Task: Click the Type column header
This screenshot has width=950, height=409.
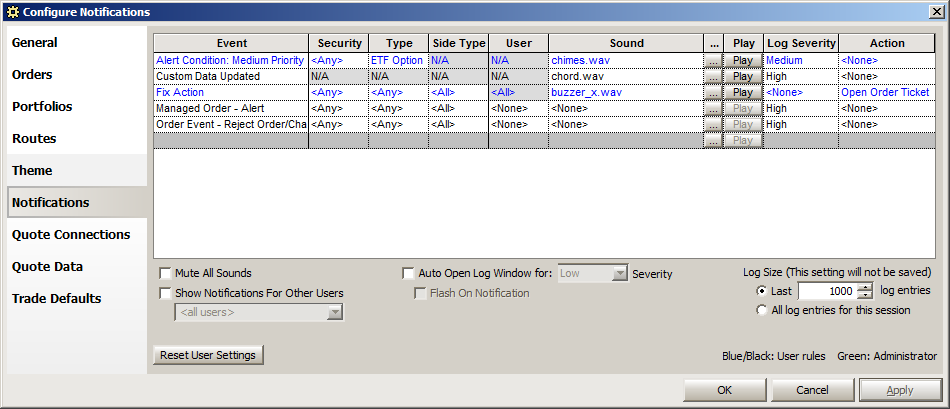Action: pos(399,43)
